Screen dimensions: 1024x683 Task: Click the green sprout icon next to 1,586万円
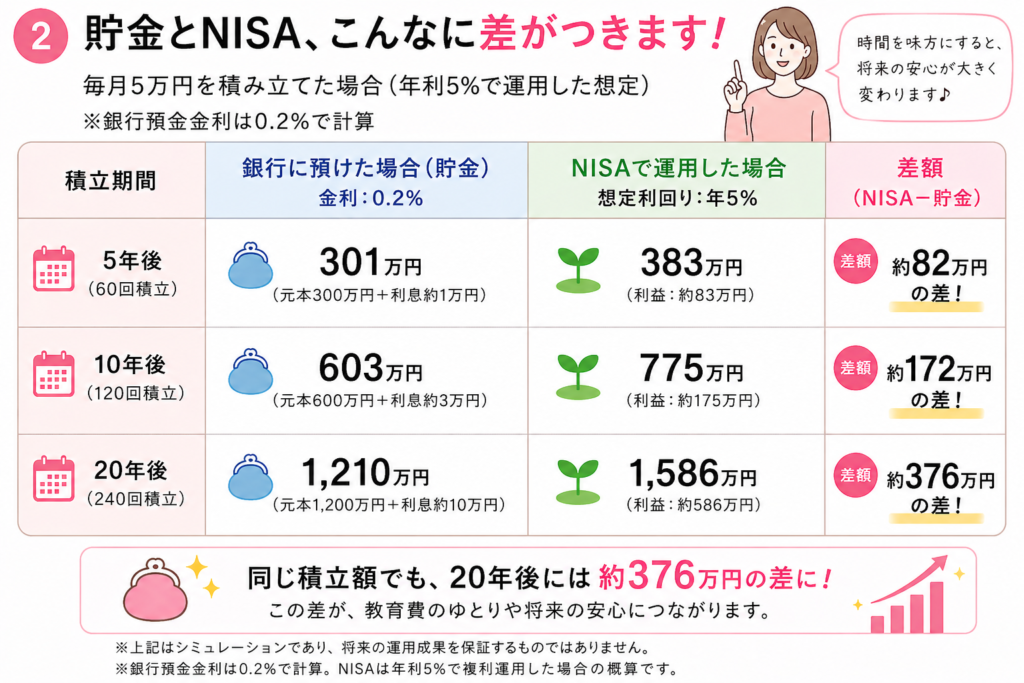(x=577, y=480)
